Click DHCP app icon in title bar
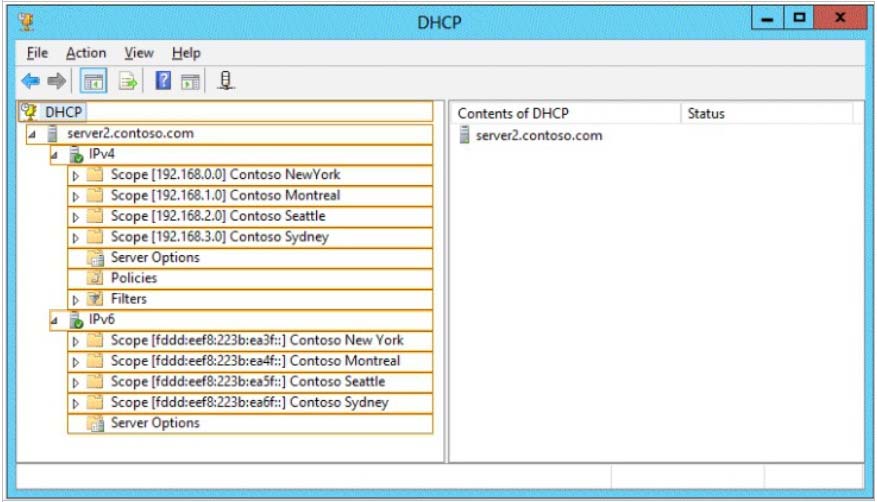This screenshot has width=877, height=502. (26, 22)
